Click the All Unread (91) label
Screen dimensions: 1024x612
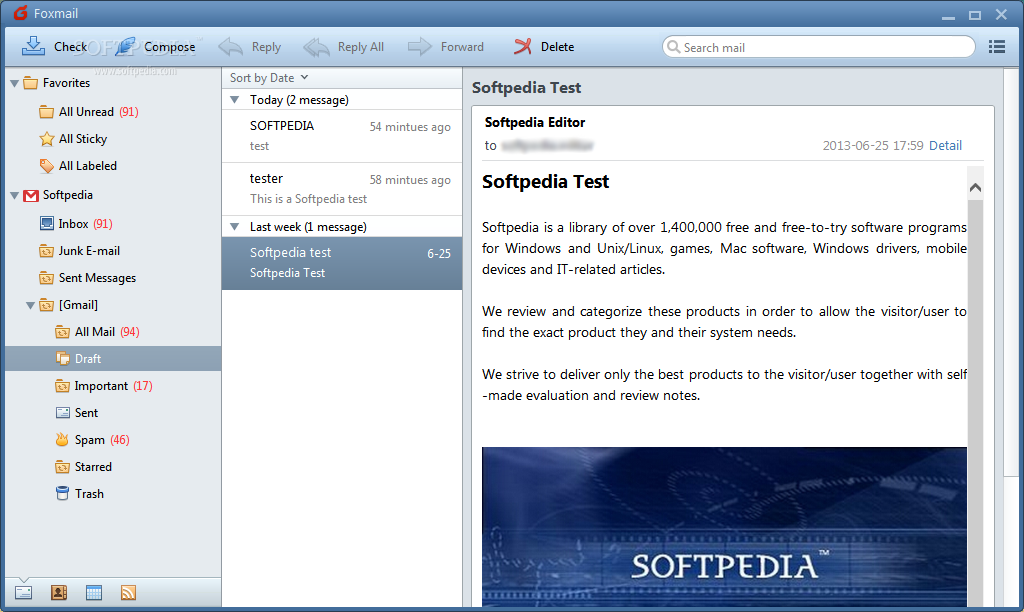(x=99, y=112)
